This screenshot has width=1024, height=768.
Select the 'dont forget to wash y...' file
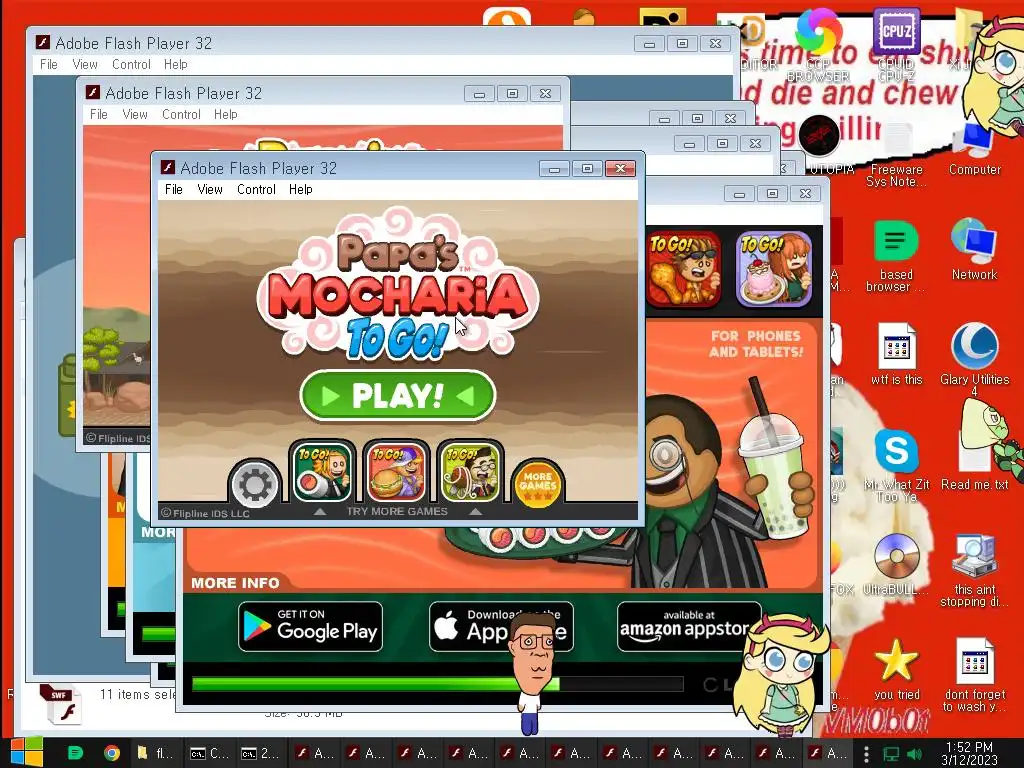(x=974, y=675)
